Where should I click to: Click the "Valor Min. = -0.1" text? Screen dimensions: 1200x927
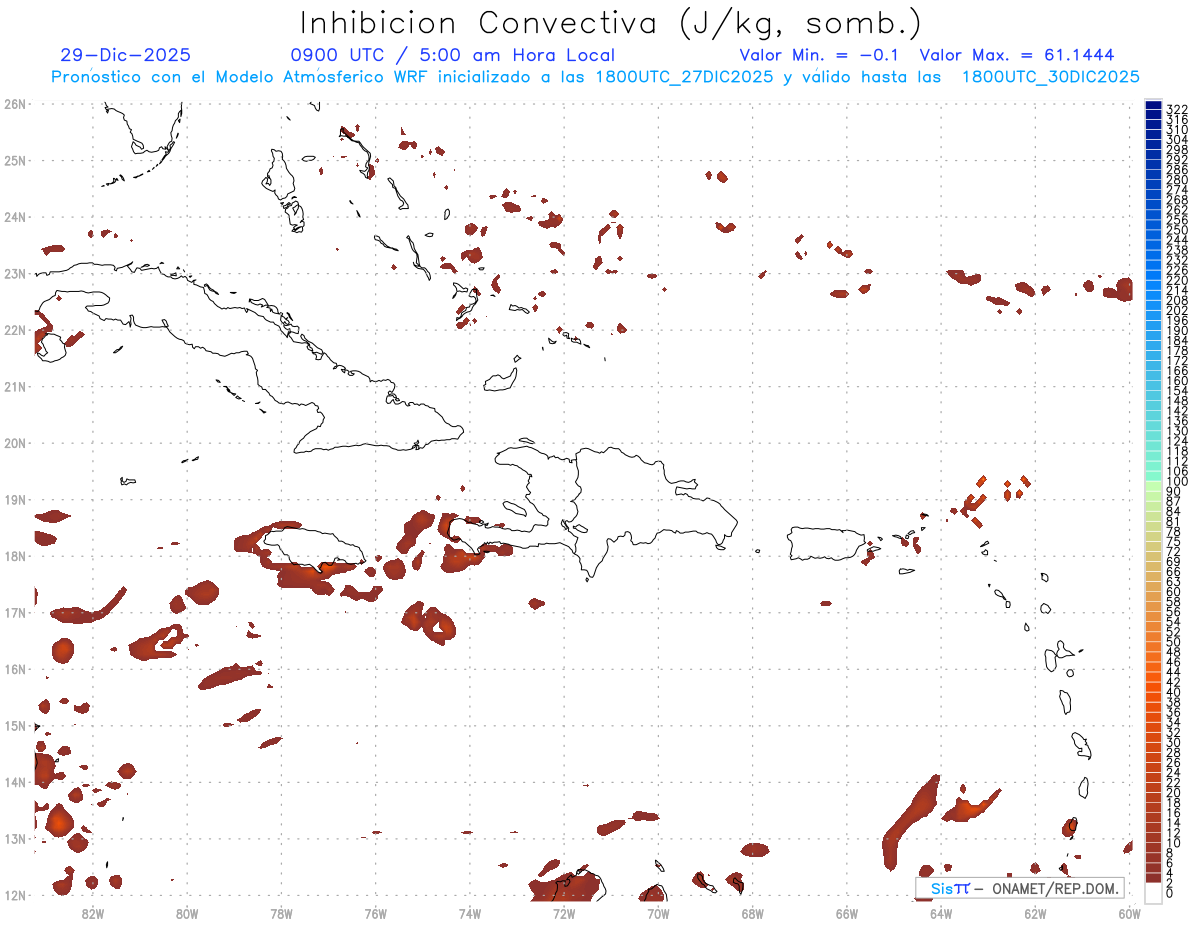click(x=819, y=55)
